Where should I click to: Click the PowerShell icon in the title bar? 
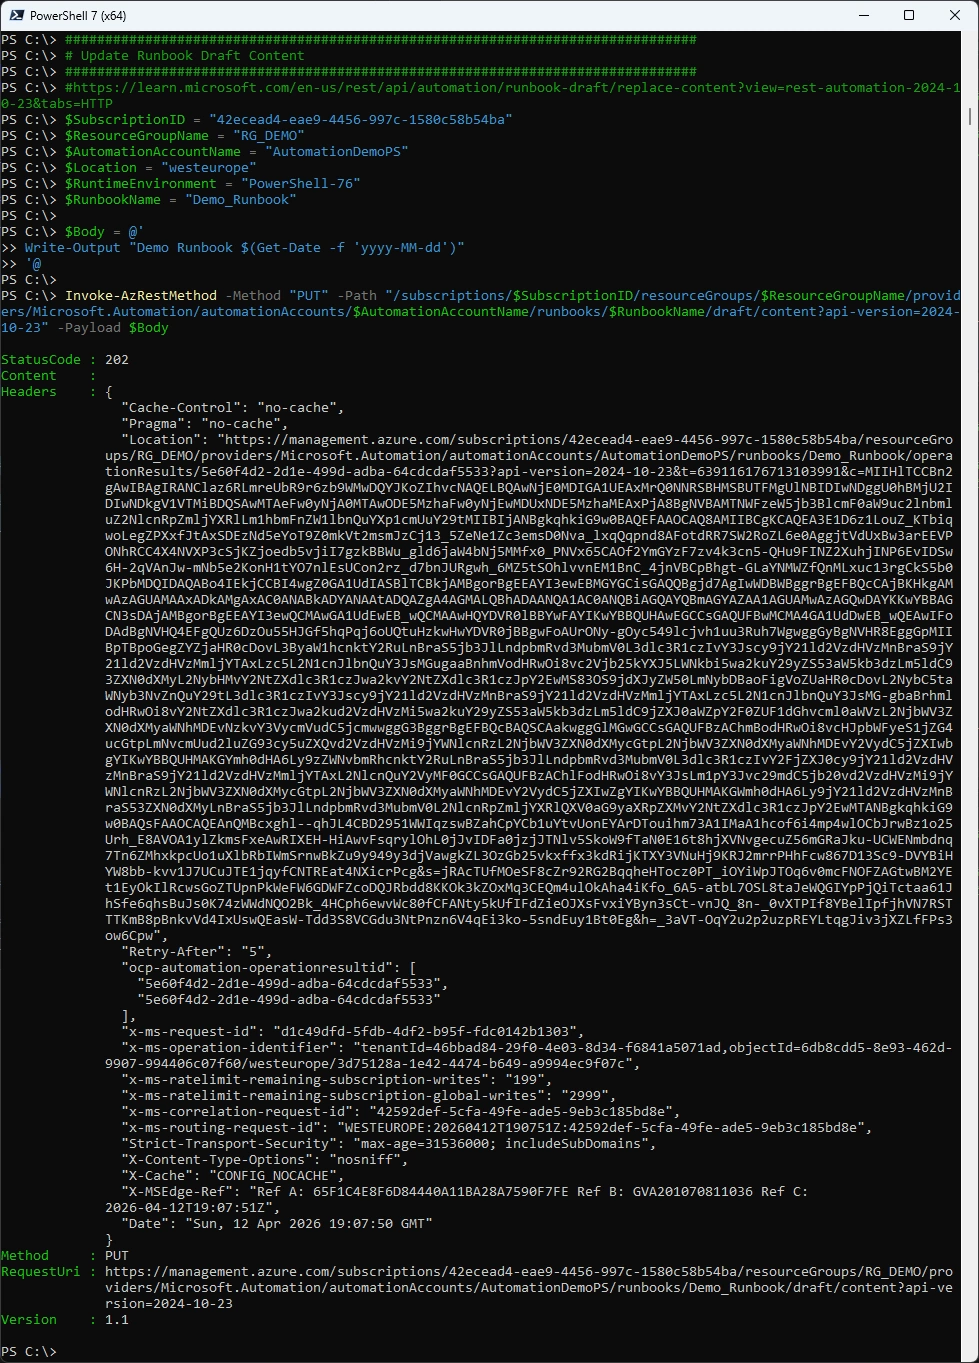click(x=16, y=15)
